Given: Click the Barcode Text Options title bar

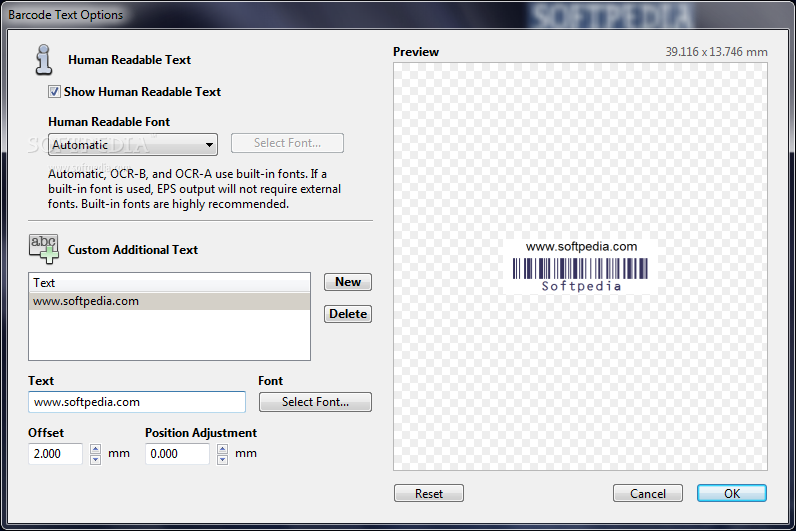Looking at the screenshot, I should (x=398, y=15).
